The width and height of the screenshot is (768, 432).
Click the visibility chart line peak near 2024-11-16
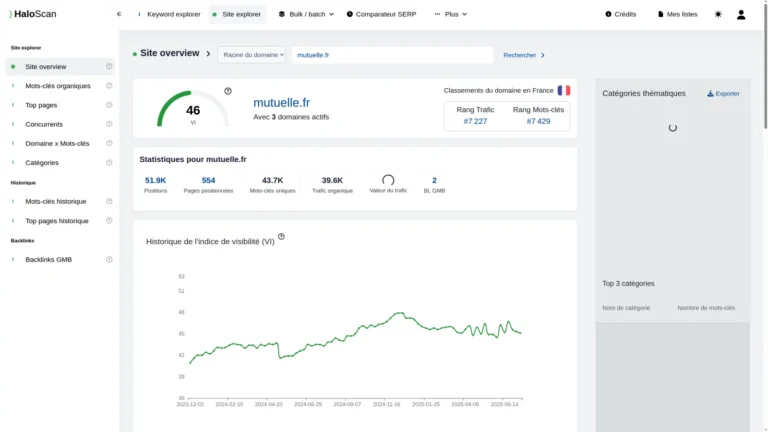pyautogui.click(x=401, y=312)
